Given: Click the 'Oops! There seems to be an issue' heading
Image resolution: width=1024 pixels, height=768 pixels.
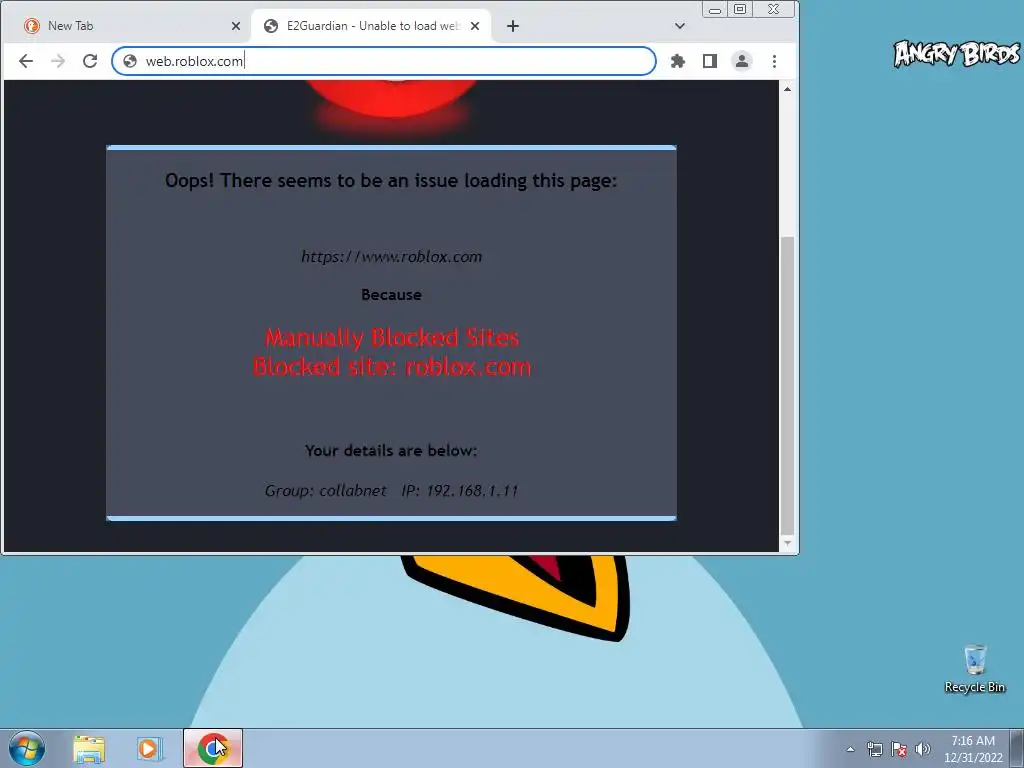Looking at the screenshot, I should (x=391, y=181).
